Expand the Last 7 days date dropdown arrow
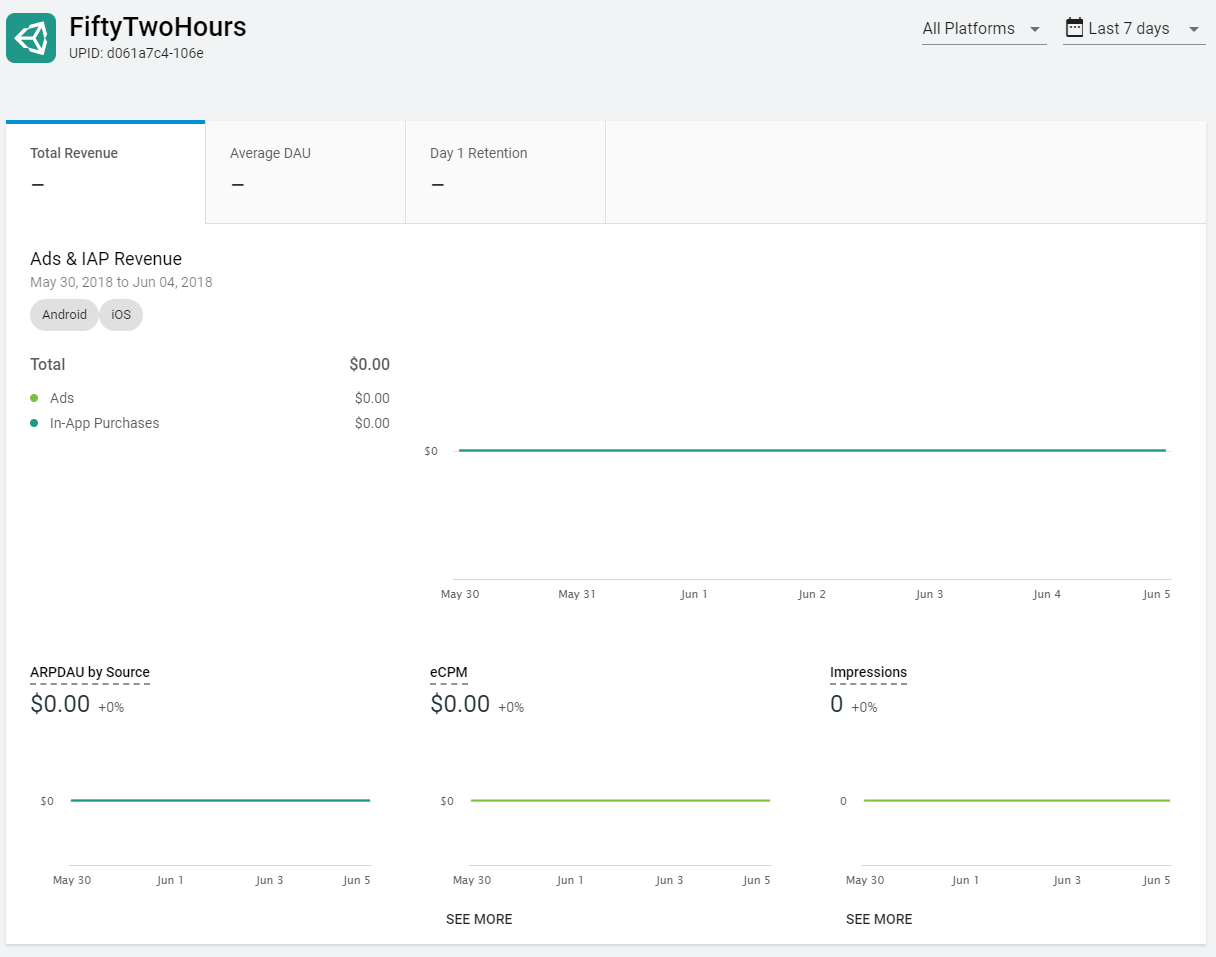This screenshot has width=1216, height=957. [1194, 30]
